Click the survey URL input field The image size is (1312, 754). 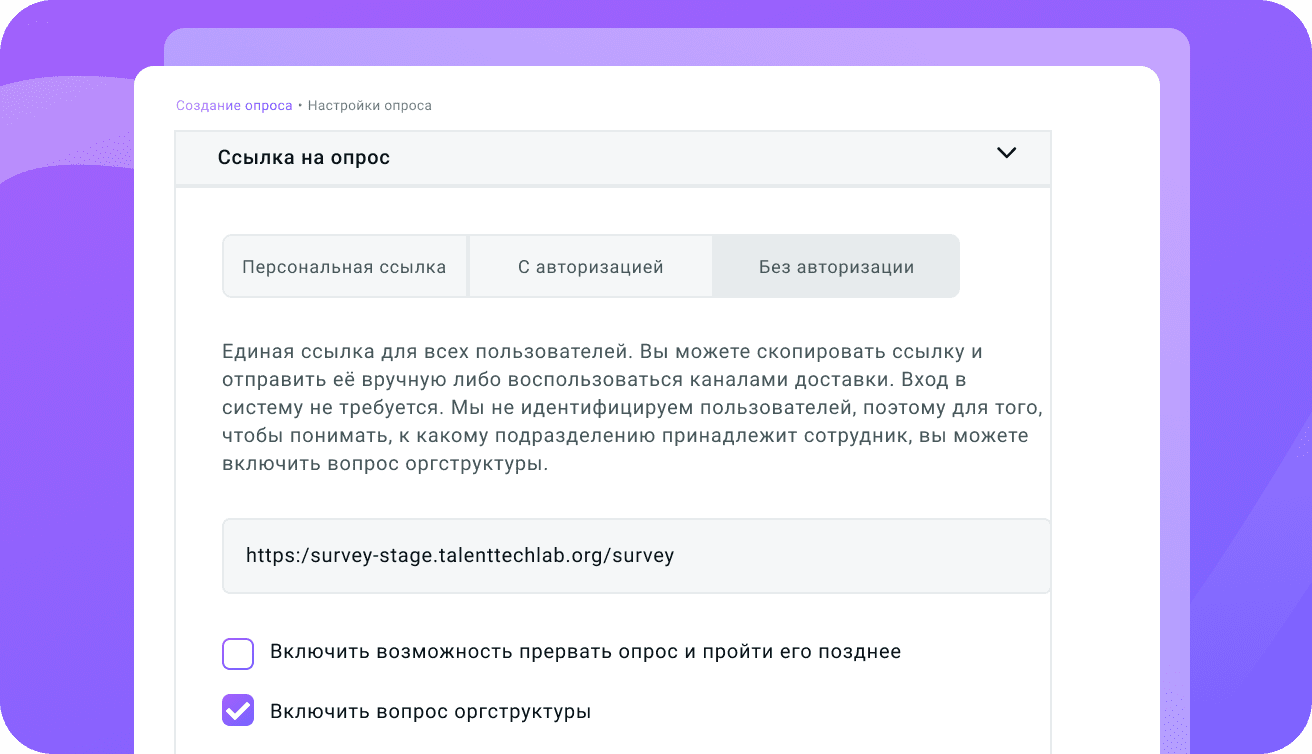[x=636, y=556]
